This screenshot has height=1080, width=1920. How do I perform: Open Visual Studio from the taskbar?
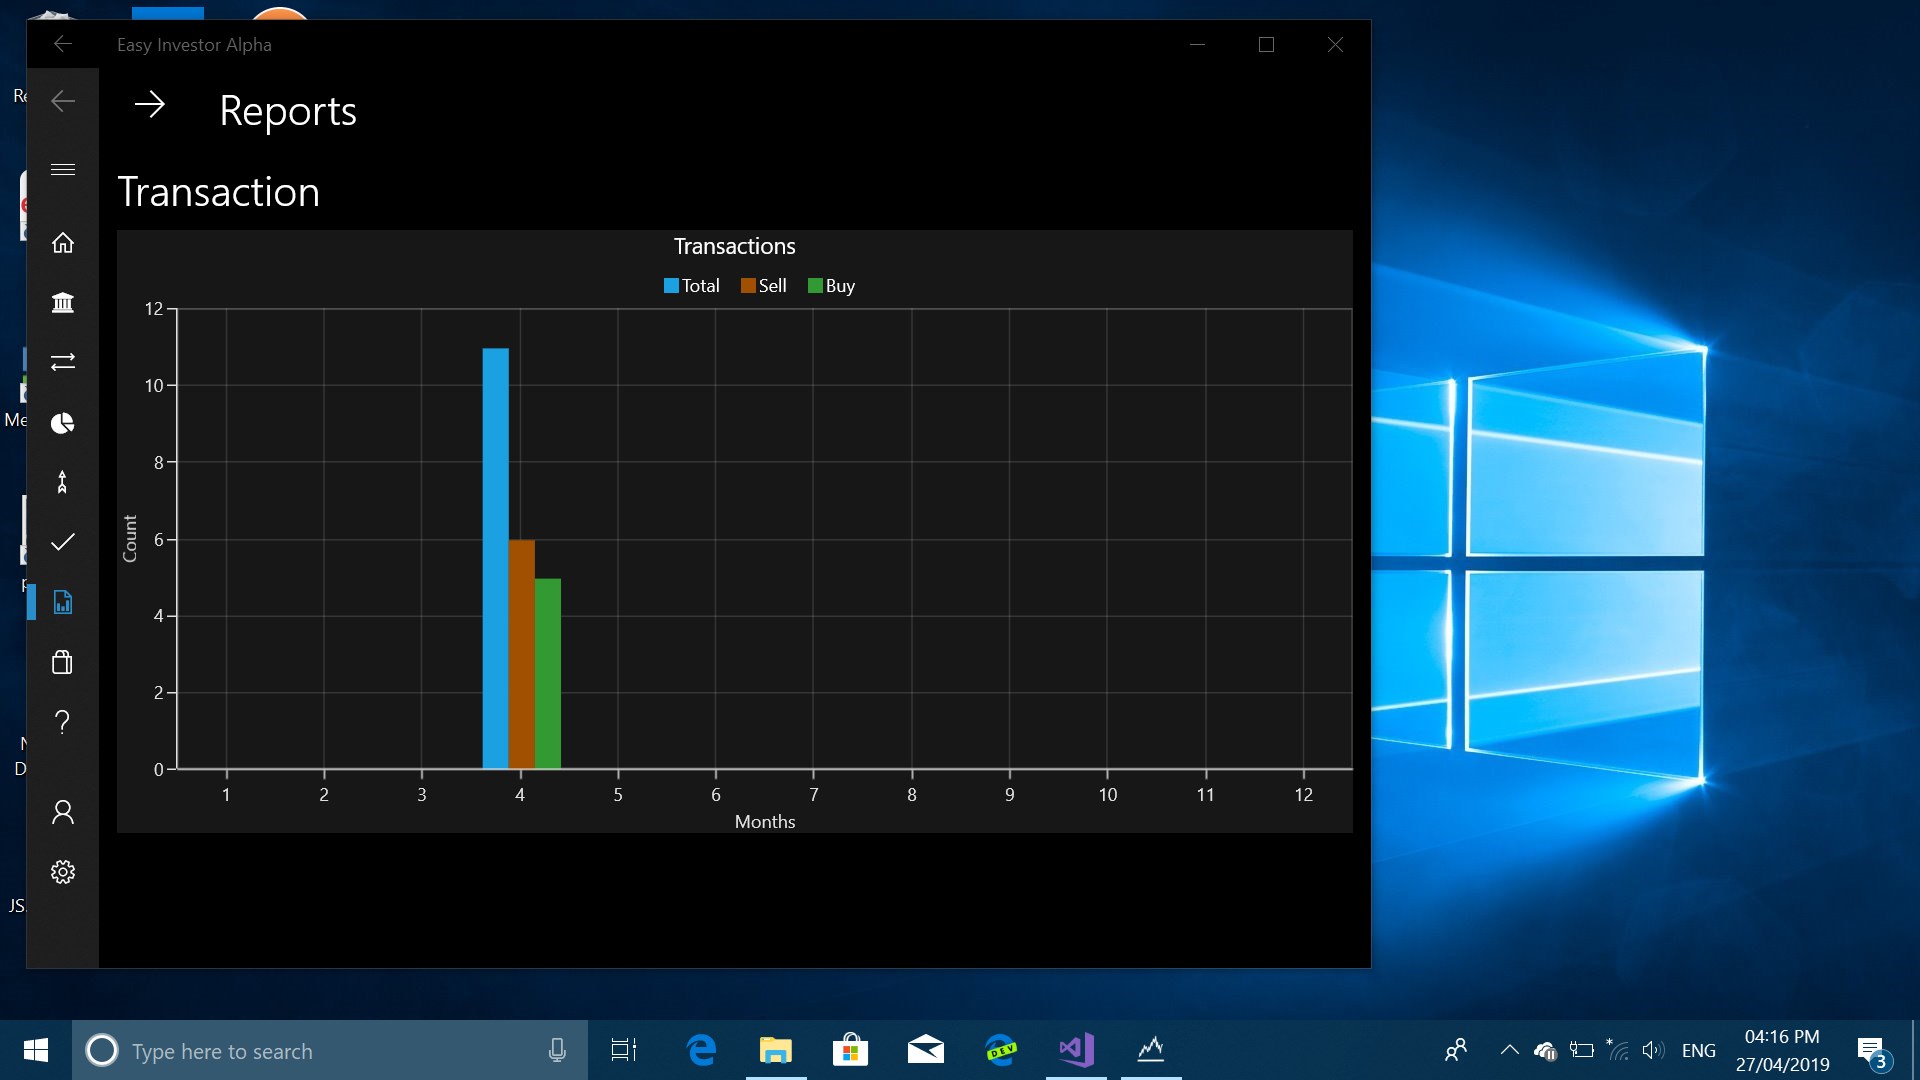coord(1076,1050)
